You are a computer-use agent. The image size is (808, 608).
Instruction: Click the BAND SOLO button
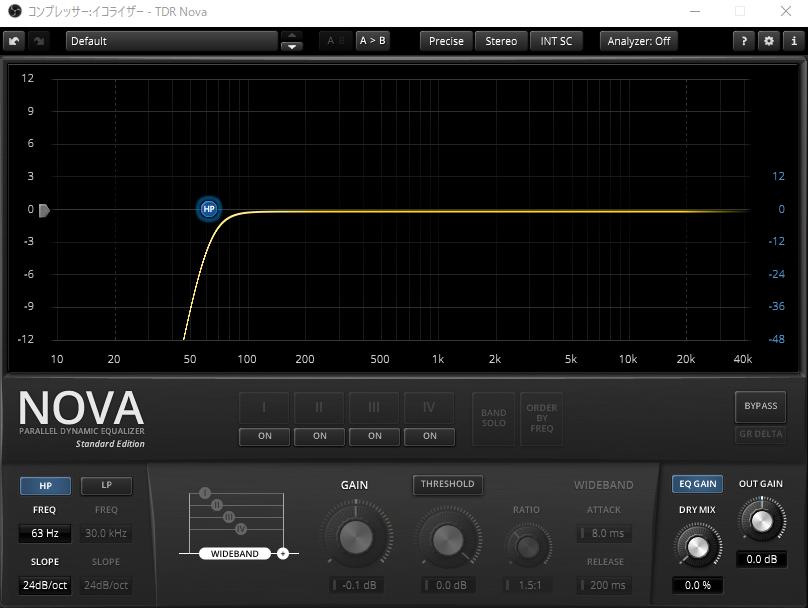pos(494,418)
